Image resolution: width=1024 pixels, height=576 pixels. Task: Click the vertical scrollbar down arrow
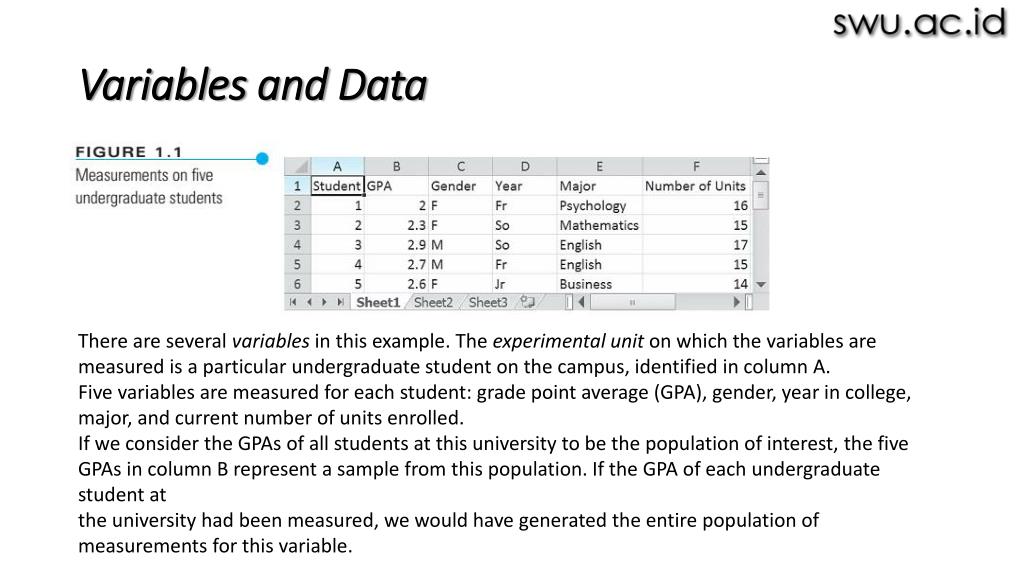click(x=762, y=284)
